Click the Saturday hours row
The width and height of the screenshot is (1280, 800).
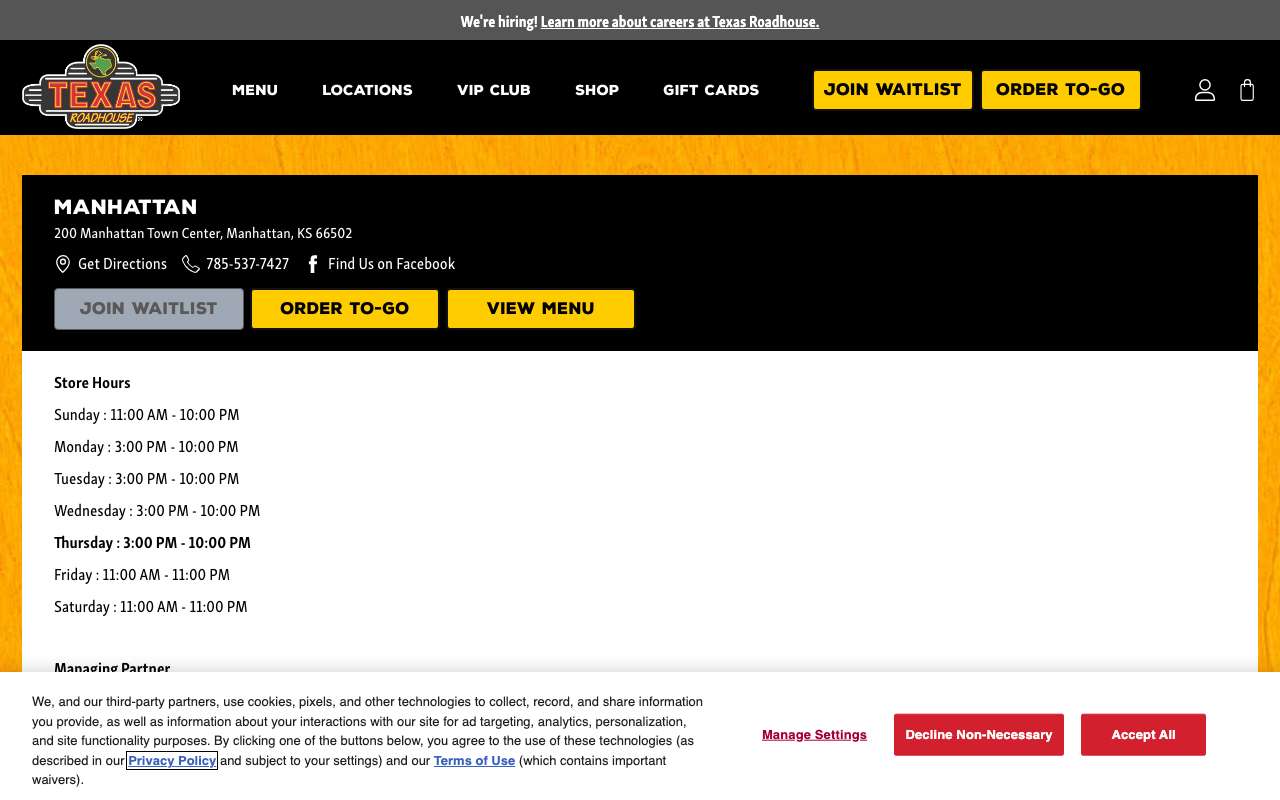point(151,607)
